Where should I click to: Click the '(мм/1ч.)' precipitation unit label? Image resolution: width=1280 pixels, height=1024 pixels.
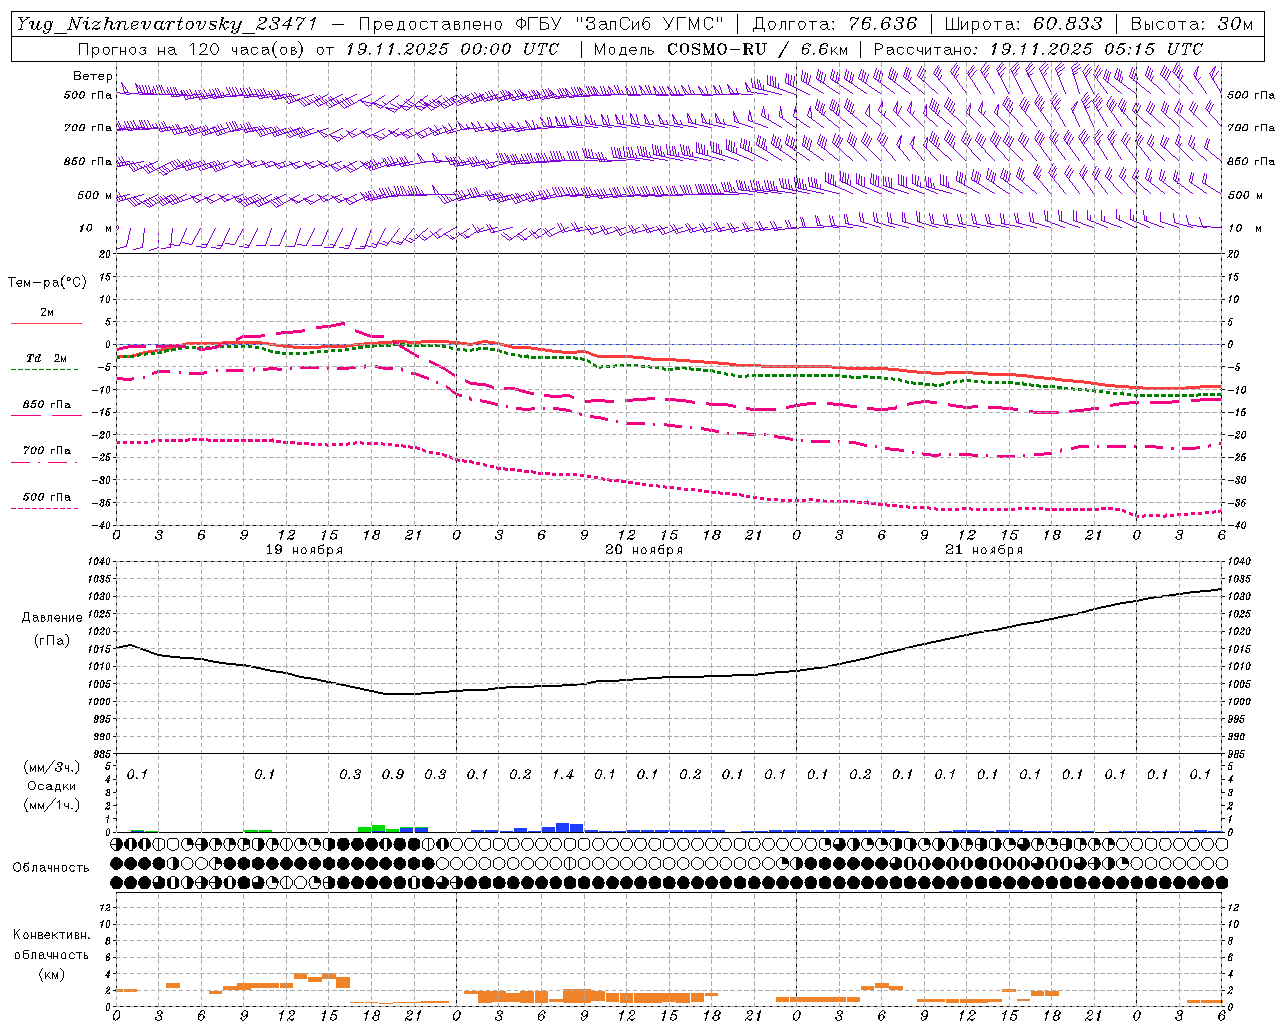tap(52, 804)
